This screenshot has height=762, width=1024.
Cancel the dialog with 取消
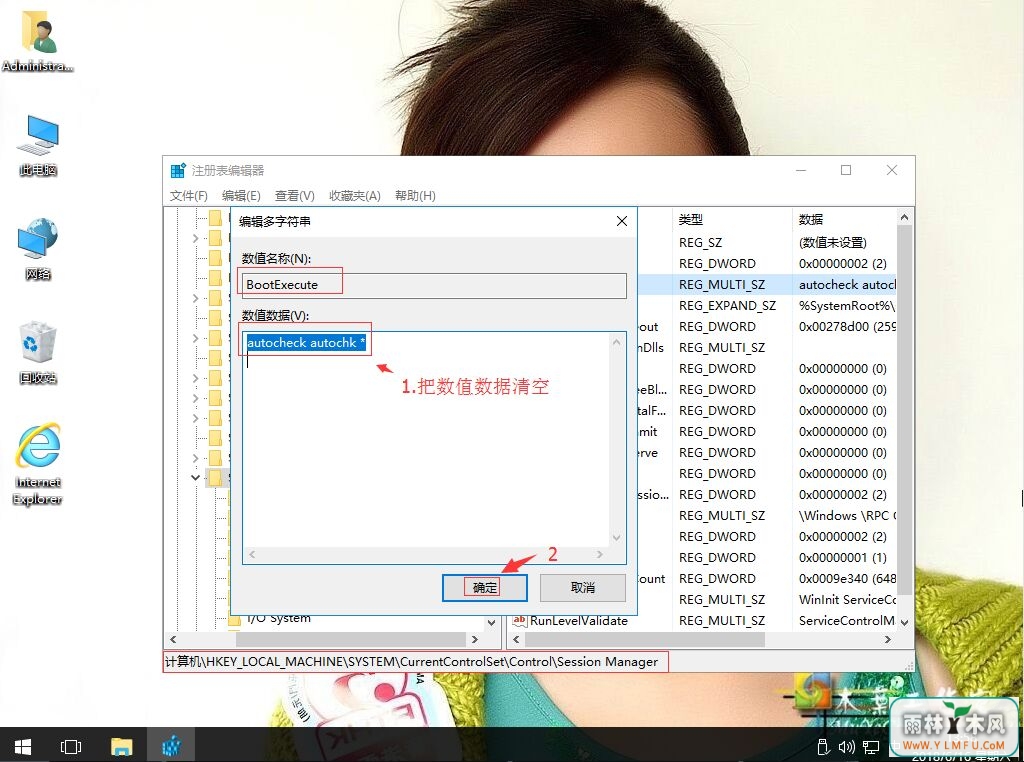[583, 588]
